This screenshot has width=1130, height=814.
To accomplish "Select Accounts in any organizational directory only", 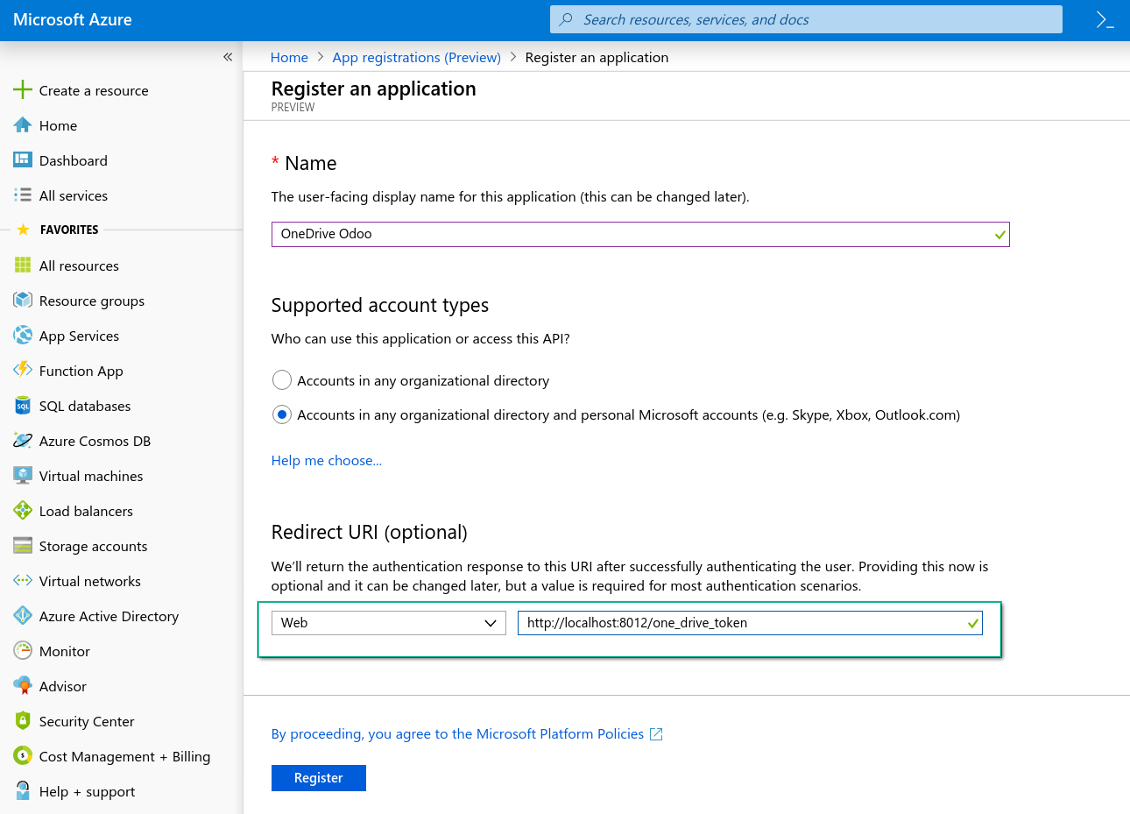I will click(282, 380).
